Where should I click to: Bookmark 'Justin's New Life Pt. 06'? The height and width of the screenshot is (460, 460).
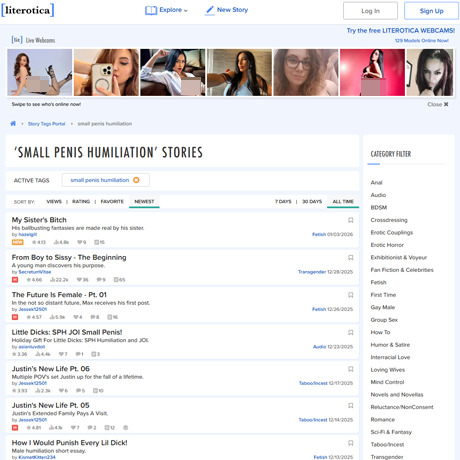pyautogui.click(x=351, y=369)
